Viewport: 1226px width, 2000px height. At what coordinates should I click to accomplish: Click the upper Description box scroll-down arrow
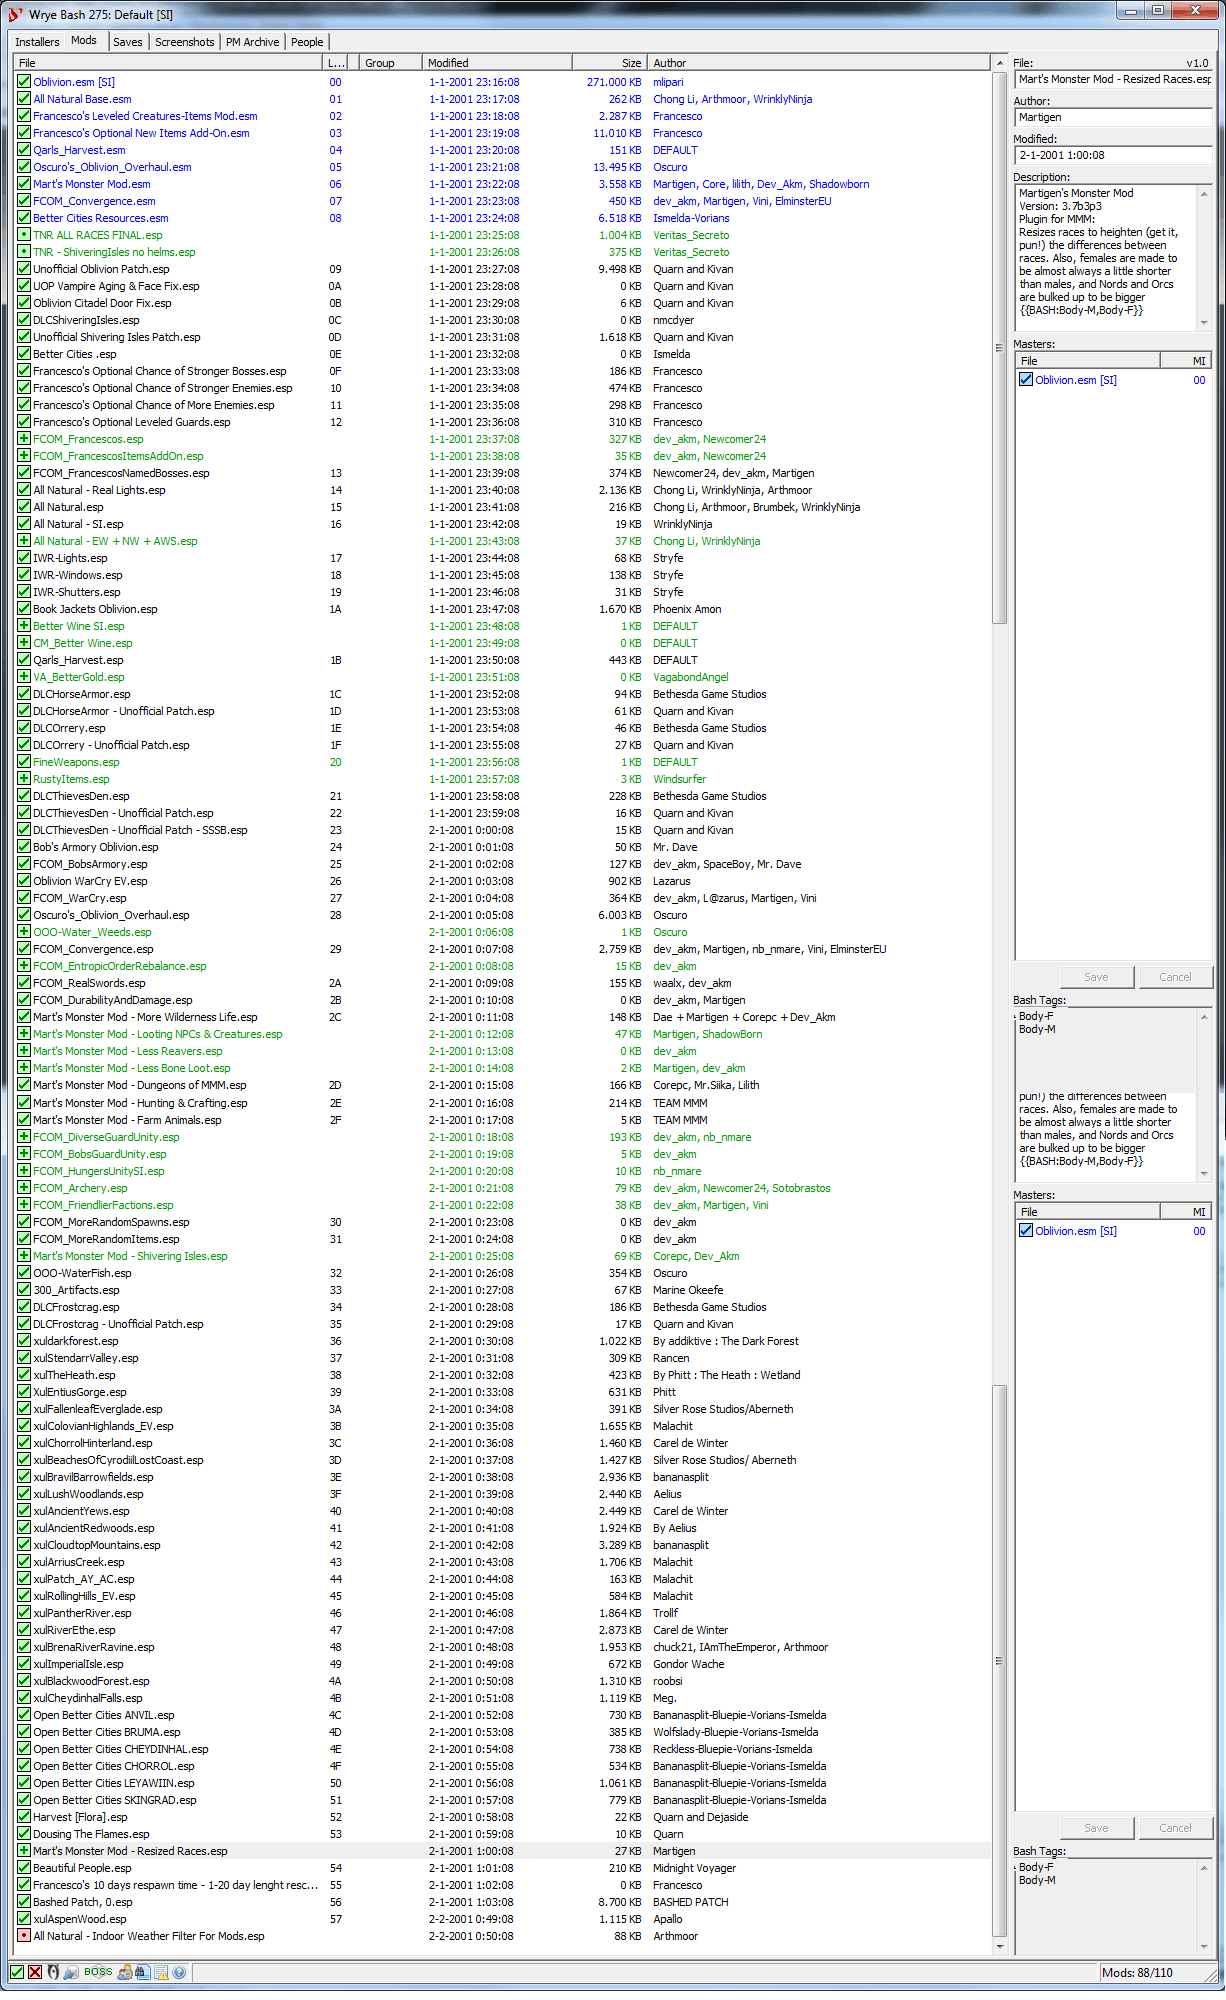[x=1204, y=323]
